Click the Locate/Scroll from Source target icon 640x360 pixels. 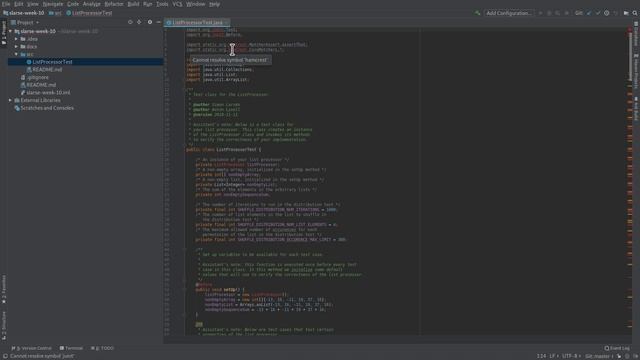pos(130,22)
